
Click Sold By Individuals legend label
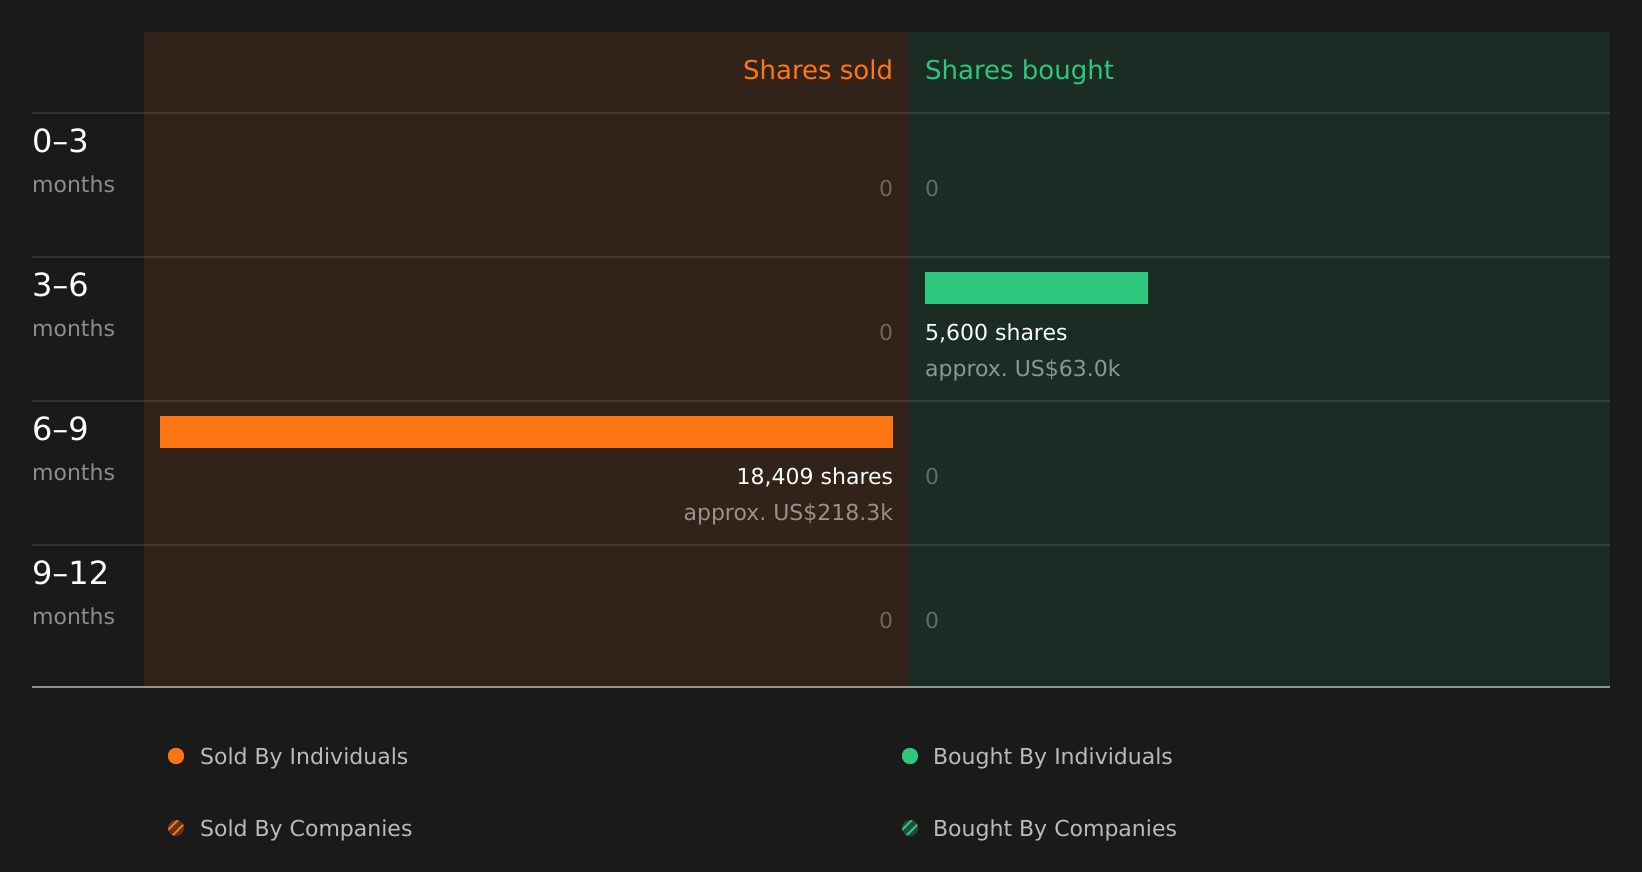point(304,757)
